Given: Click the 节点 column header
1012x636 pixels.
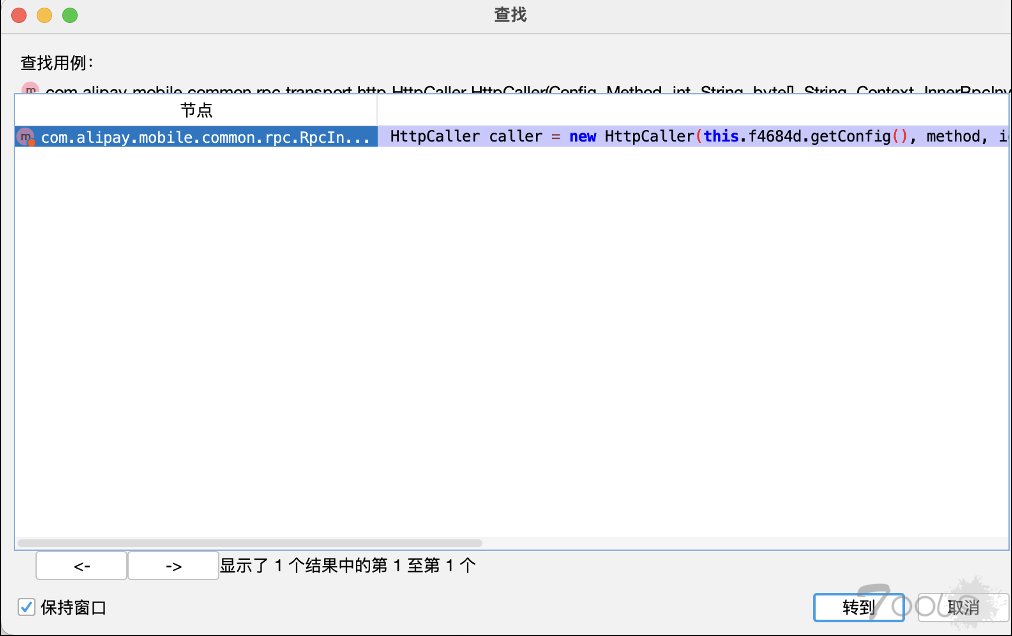Looking at the screenshot, I should [x=196, y=110].
